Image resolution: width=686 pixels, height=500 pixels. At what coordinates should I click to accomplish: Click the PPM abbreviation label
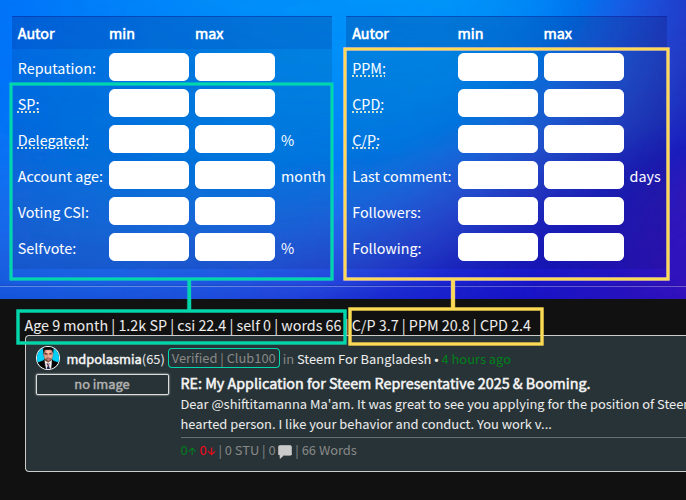click(369, 69)
